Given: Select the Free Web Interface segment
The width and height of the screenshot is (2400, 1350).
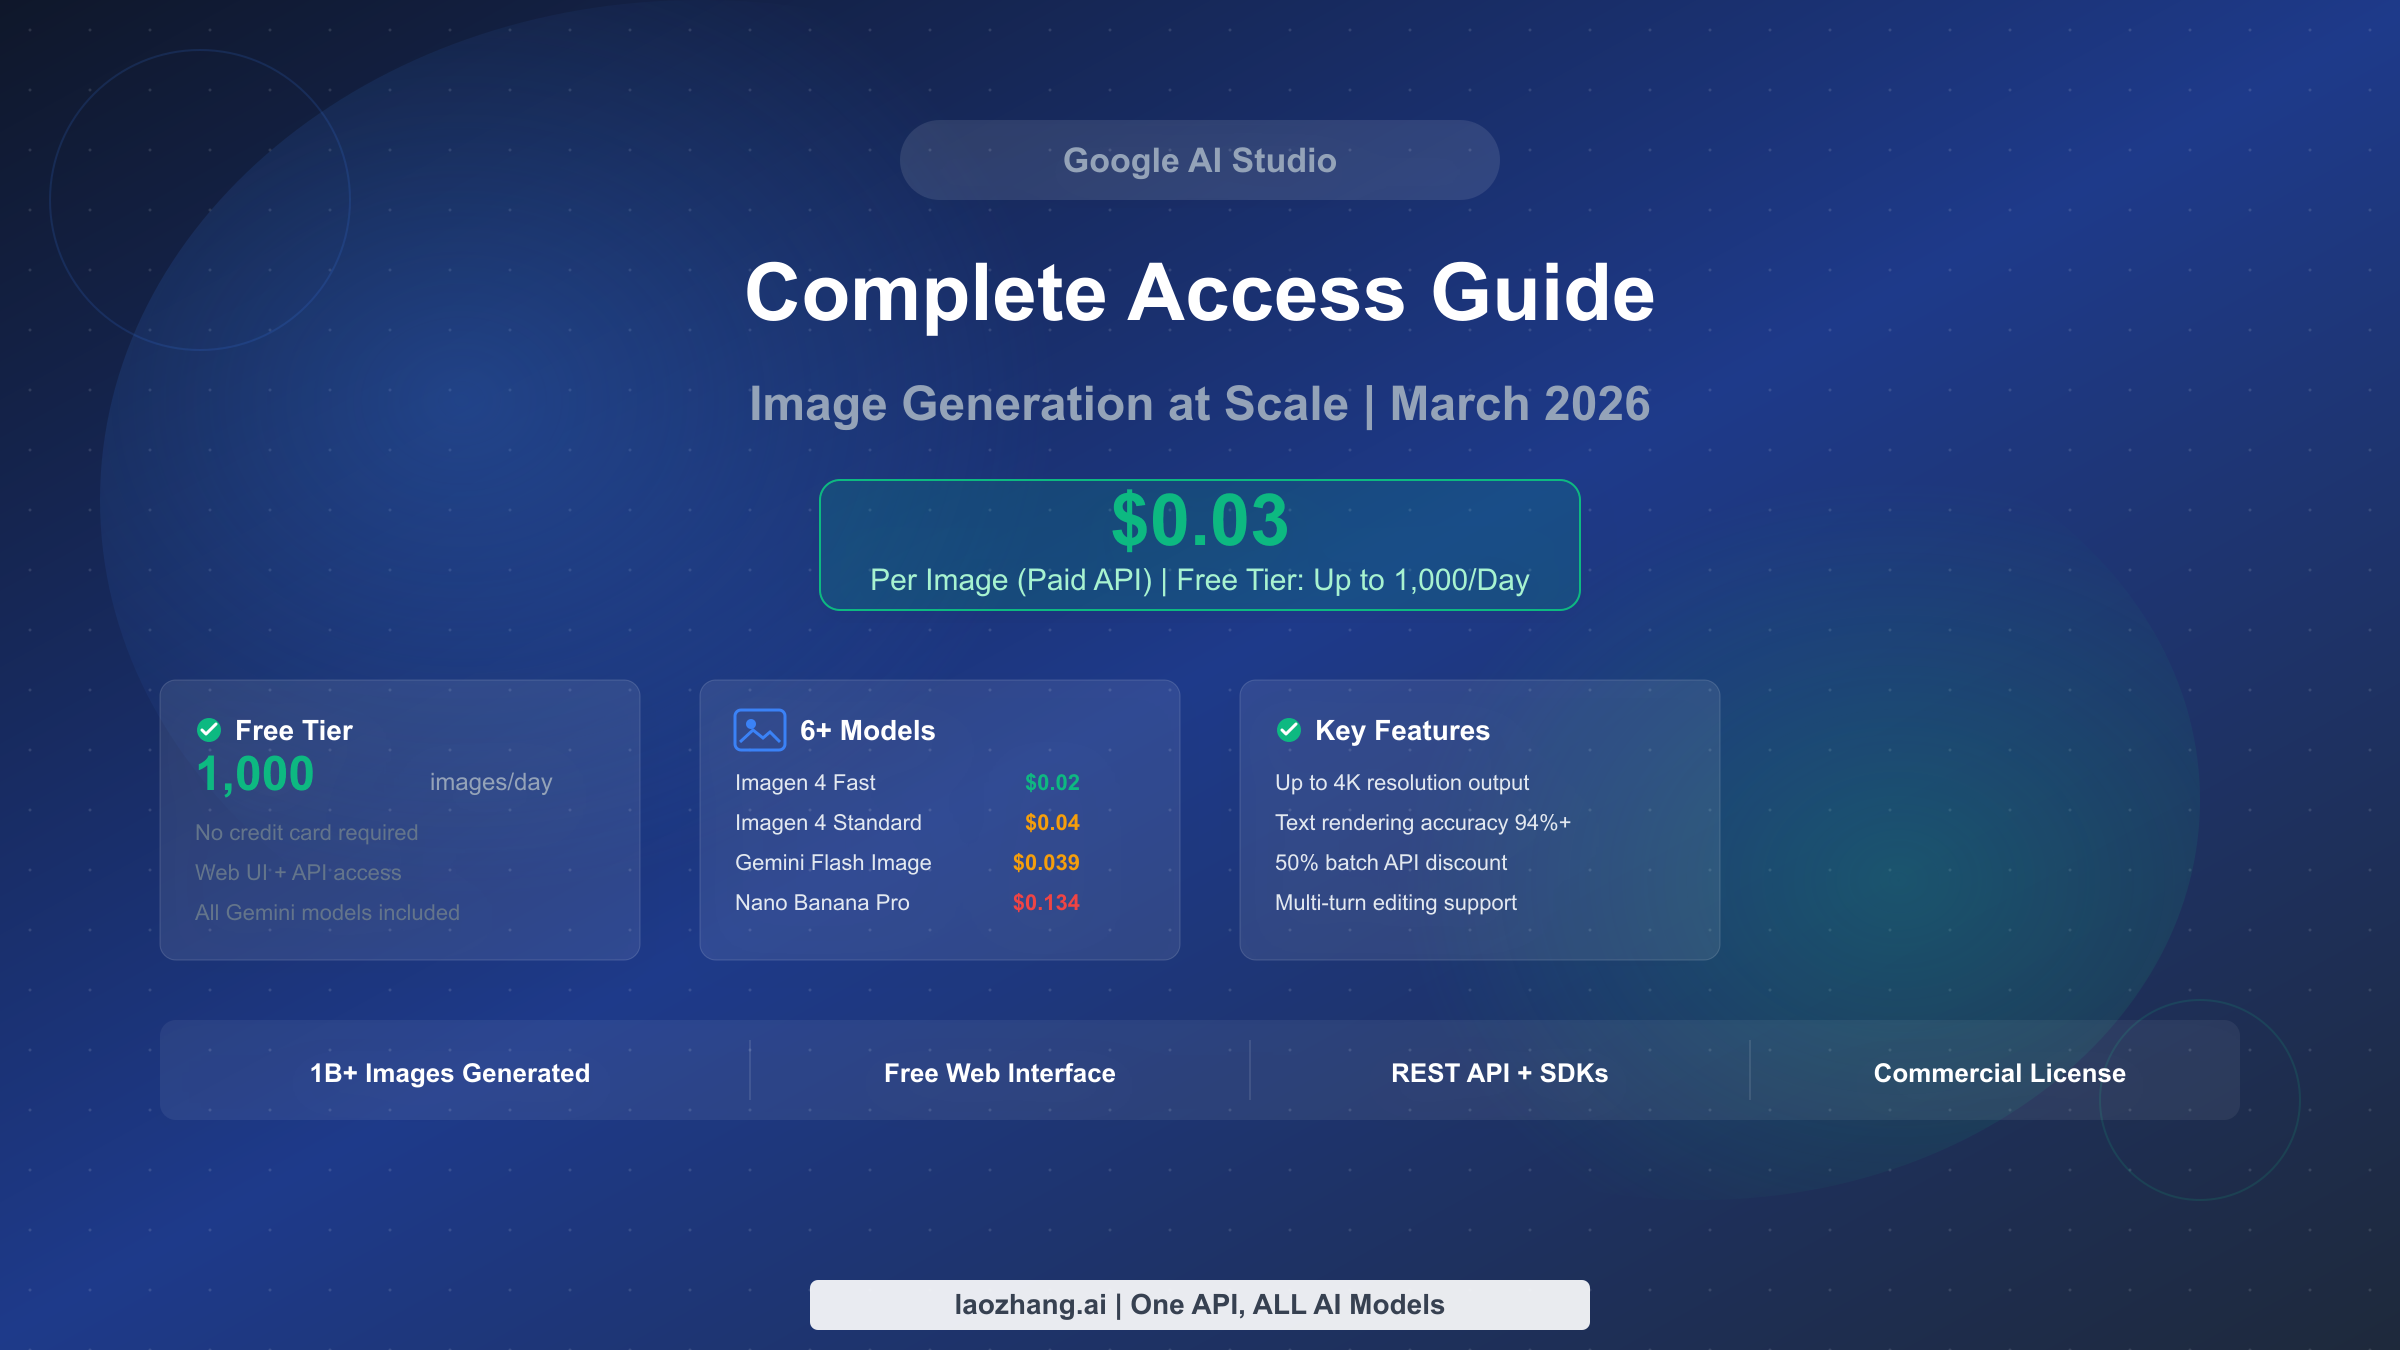Looking at the screenshot, I should tap(999, 1073).
